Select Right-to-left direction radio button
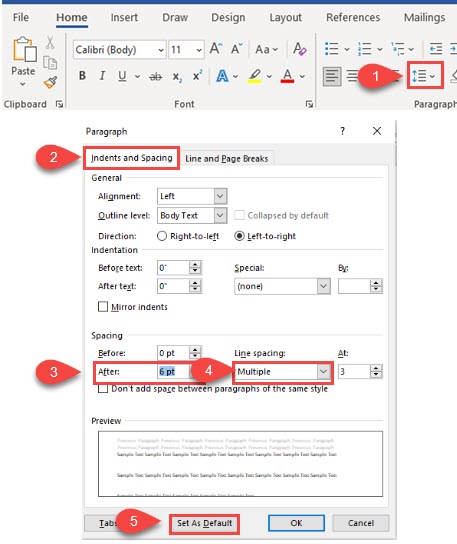457x544 pixels. [162, 236]
